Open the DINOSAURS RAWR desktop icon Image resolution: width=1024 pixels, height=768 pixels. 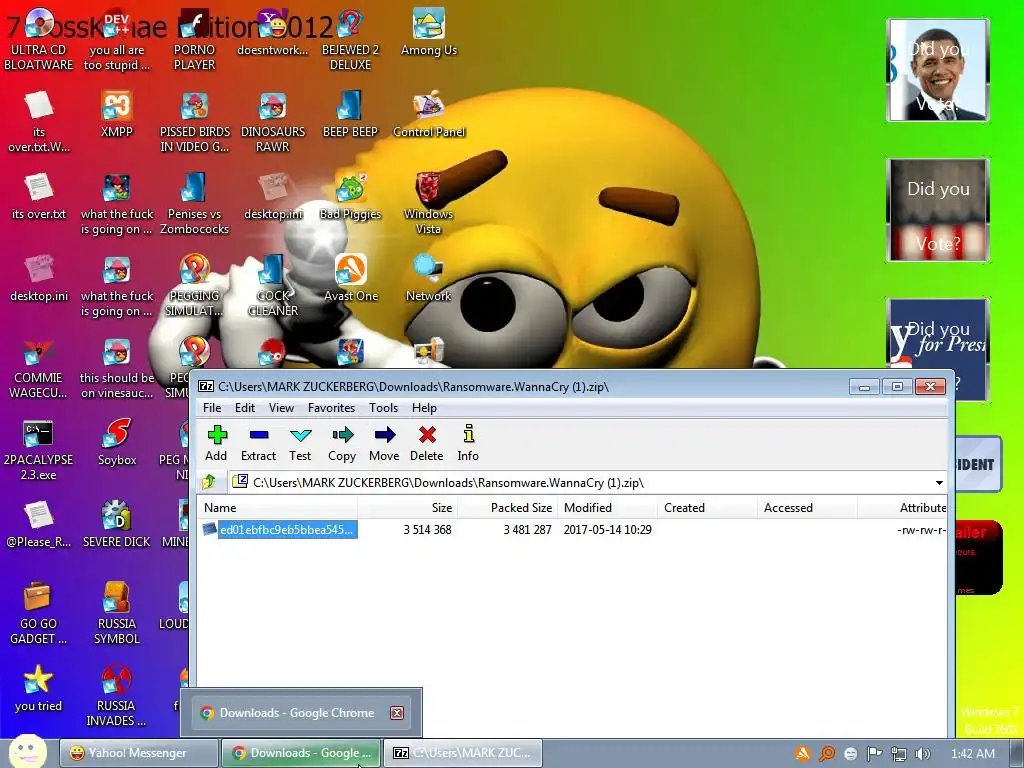pyautogui.click(x=273, y=121)
